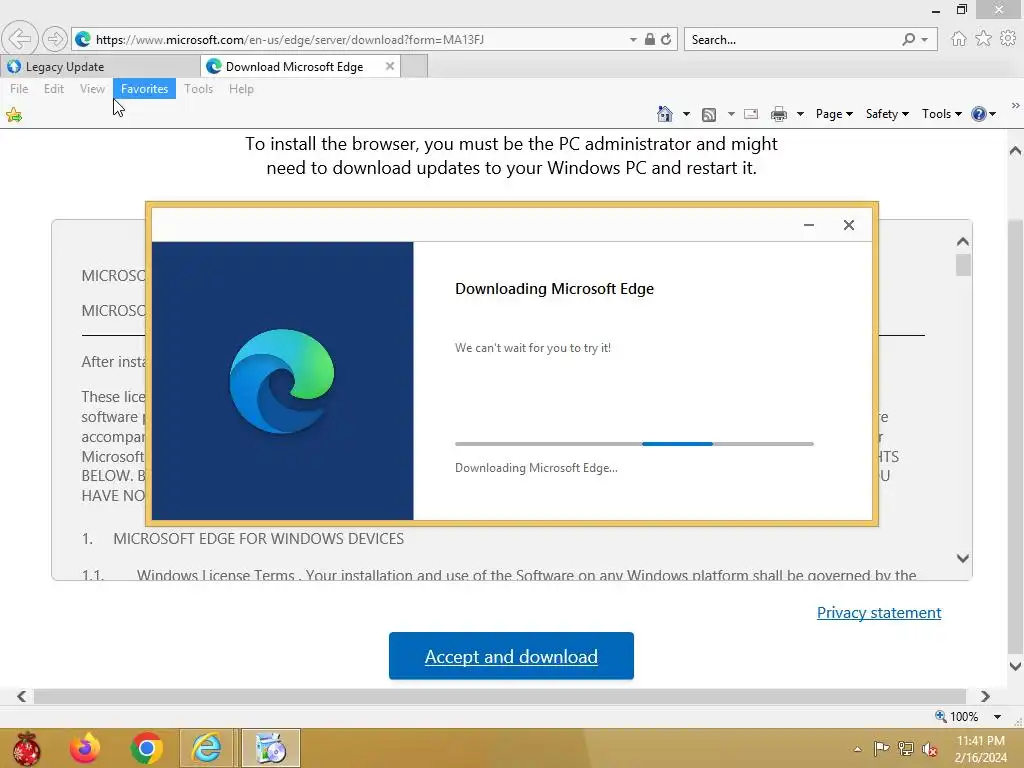1024x768 pixels.
Task: Click the 100% zoom level button
Action: [957, 716]
